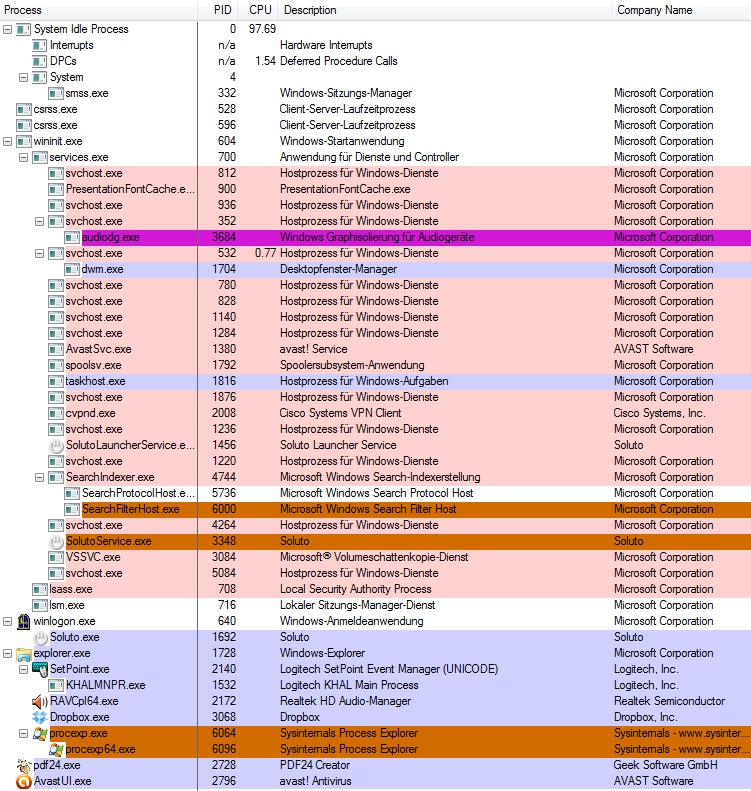Viewport: 751px width, 791px height.
Task: Click PID value 3348
Action: pos(224,541)
